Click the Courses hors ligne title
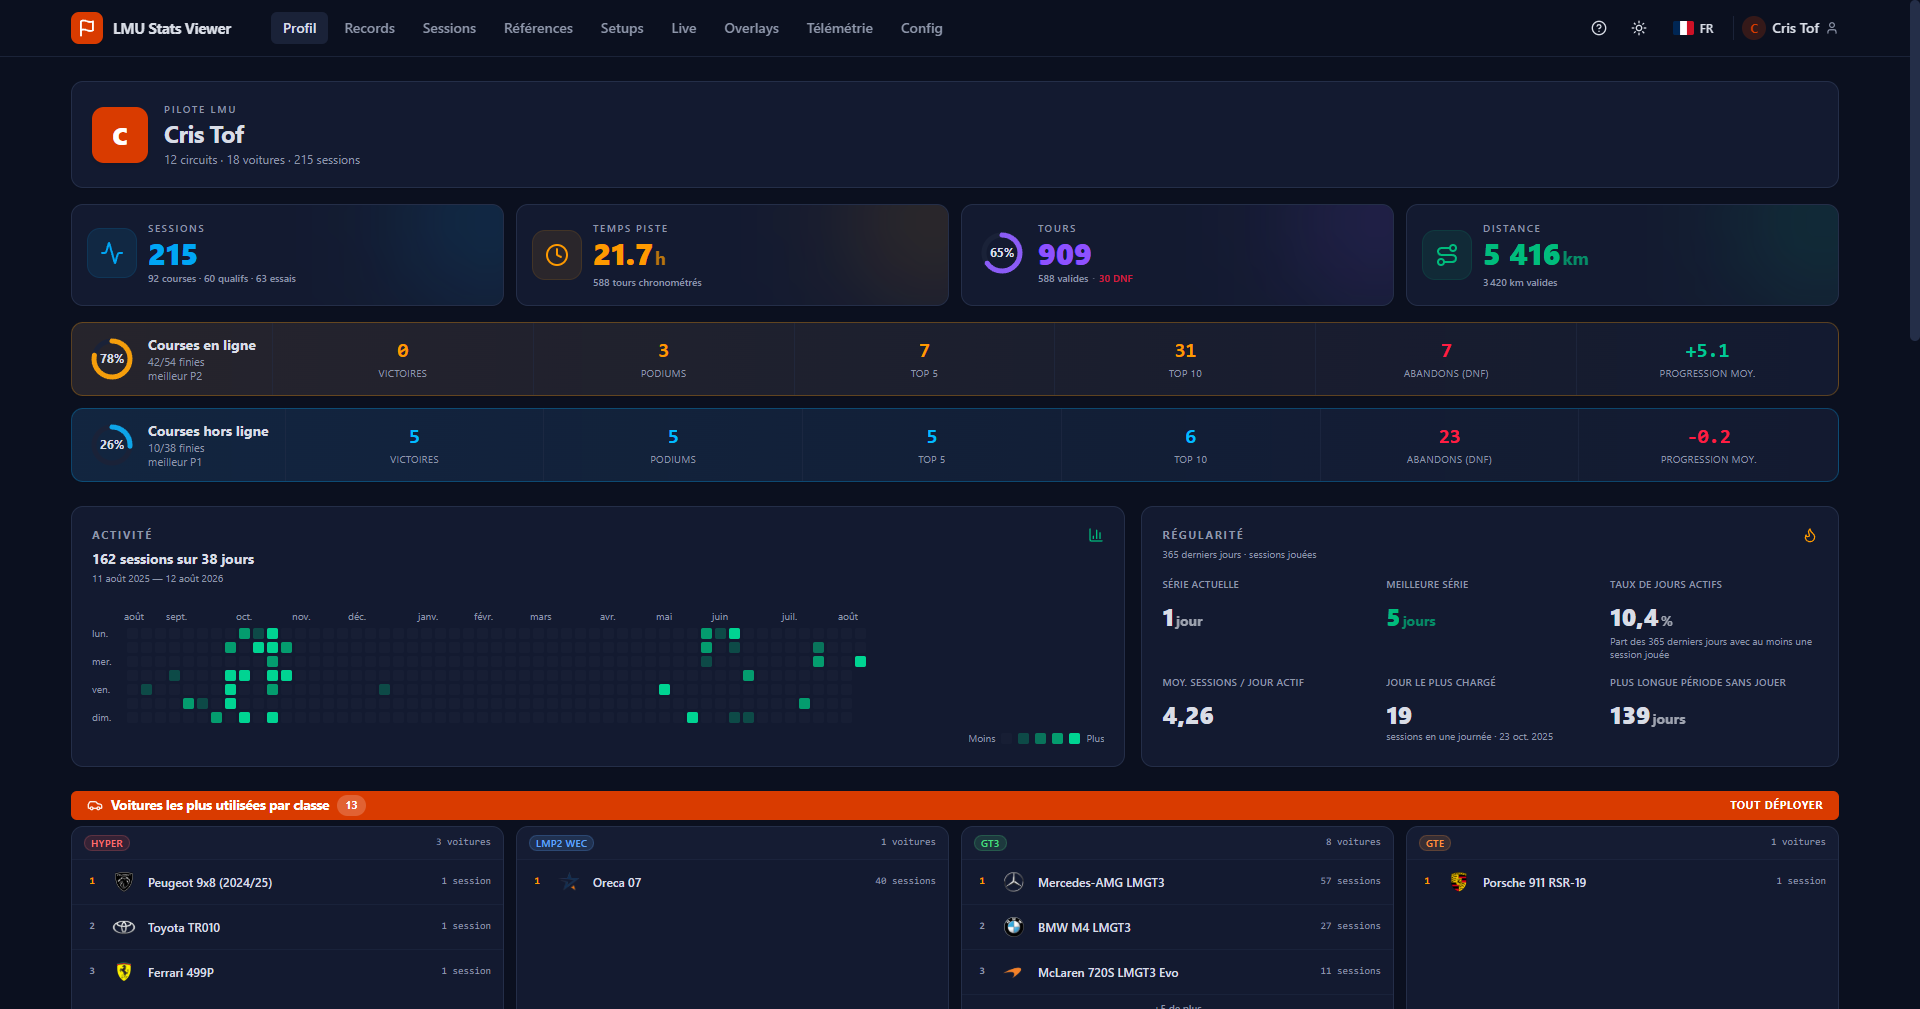Viewport: 1920px width, 1009px height. [208, 431]
